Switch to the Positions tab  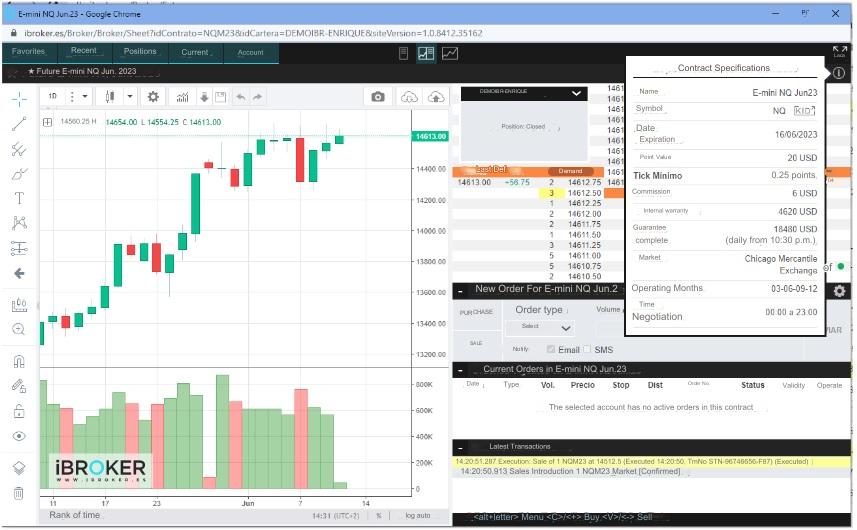click(140, 52)
